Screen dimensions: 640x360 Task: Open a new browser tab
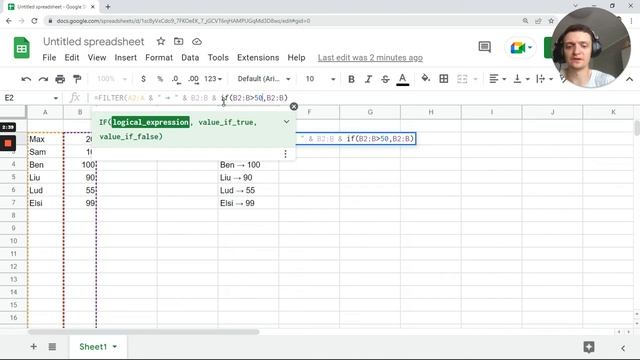pyautogui.click(x=108, y=7)
